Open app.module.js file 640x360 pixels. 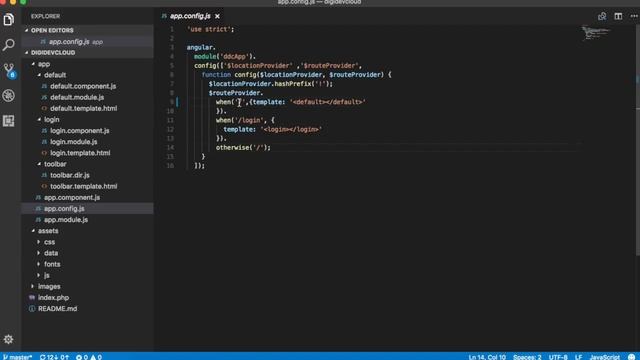pyautogui.click(x=66, y=220)
